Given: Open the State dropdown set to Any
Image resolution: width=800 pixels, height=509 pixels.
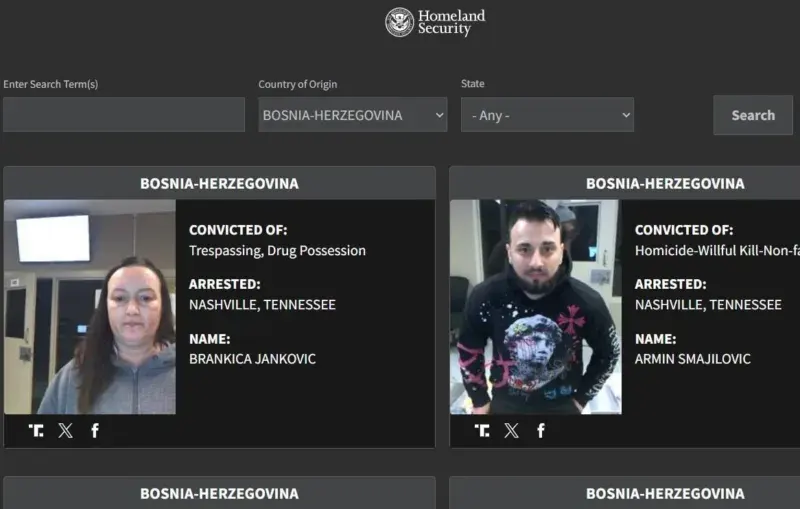Looking at the screenshot, I should pos(547,115).
